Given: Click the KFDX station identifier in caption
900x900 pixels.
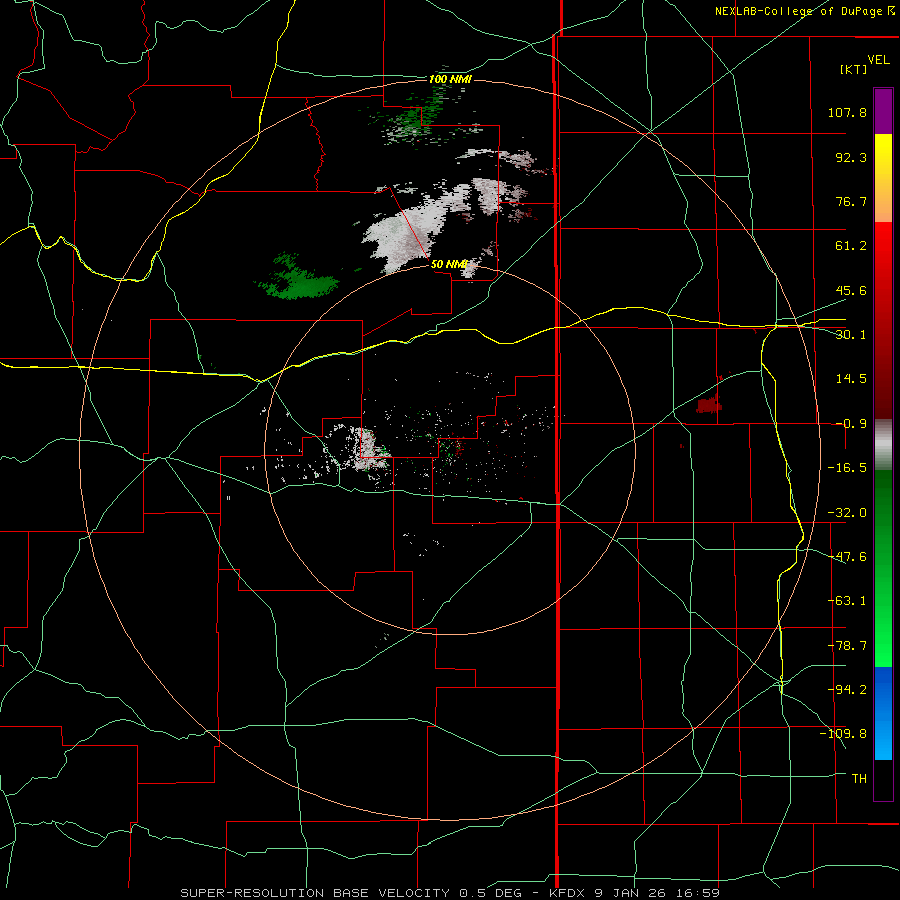Looking at the screenshot, I should tap(565, 893).
